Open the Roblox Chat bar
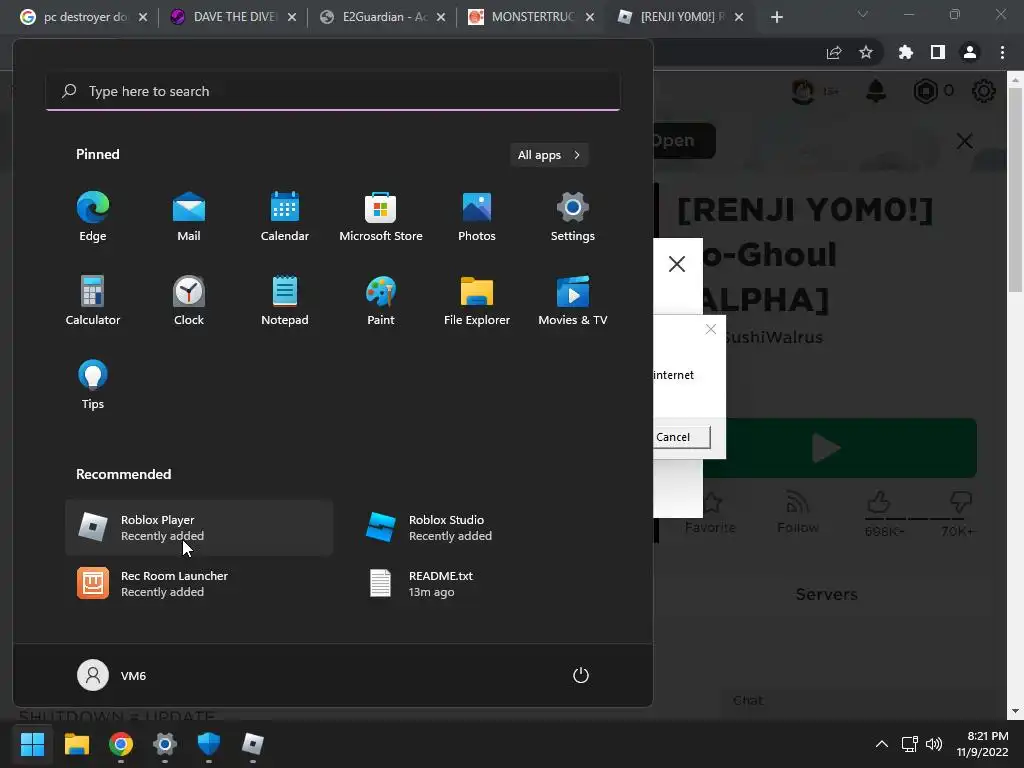 tap(865, 701)
